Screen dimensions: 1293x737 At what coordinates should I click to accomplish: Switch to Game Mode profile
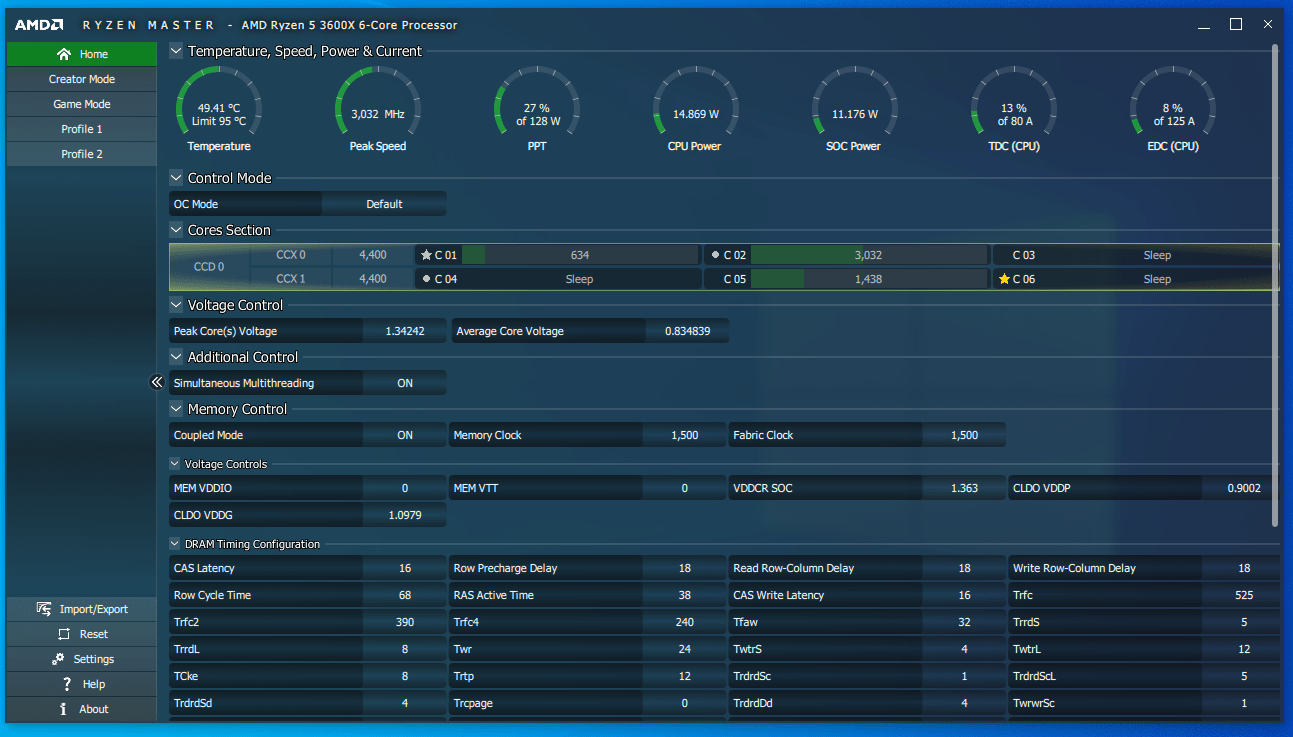(x=82, y=104)
